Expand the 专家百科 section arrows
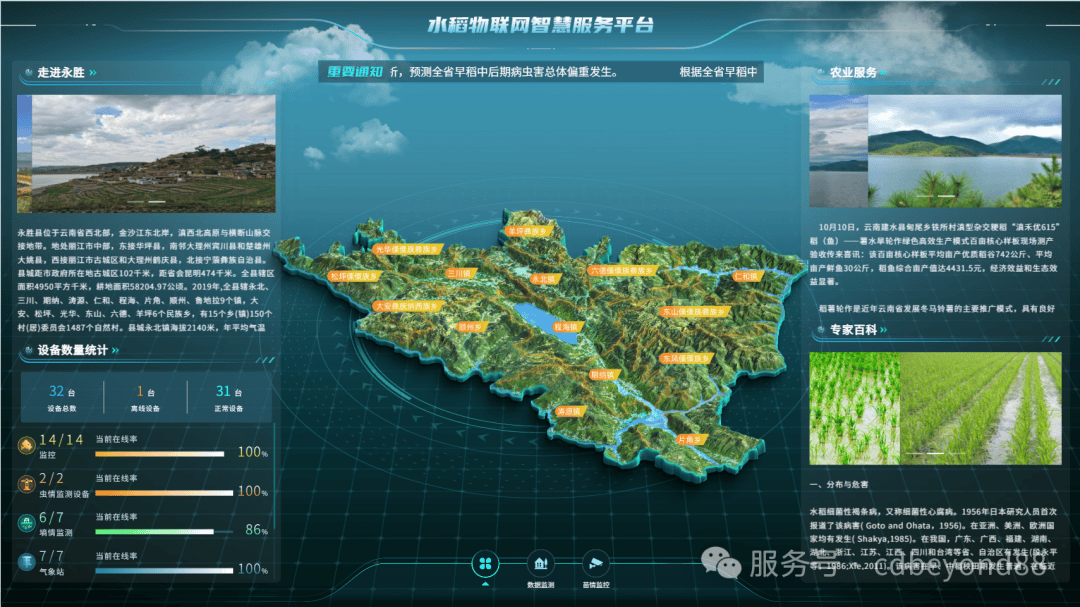 click(x=887, y=330)
